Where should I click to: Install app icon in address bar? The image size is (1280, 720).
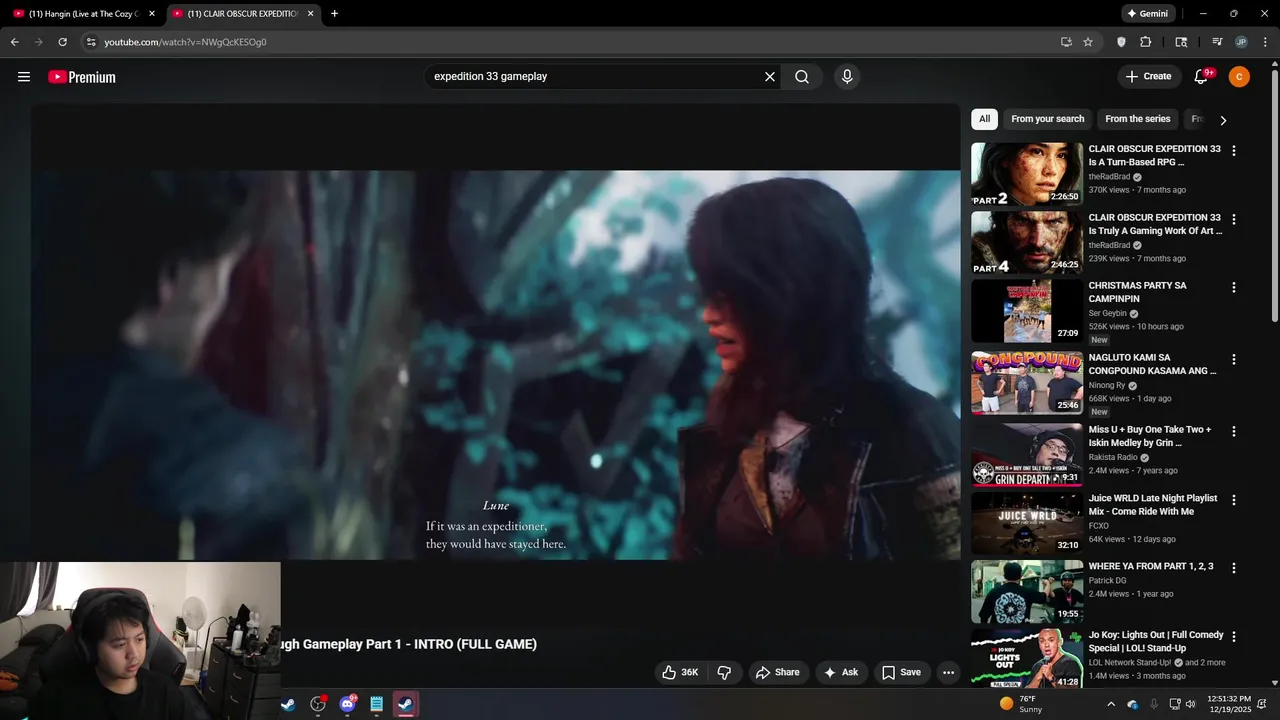pos(1066,42)
